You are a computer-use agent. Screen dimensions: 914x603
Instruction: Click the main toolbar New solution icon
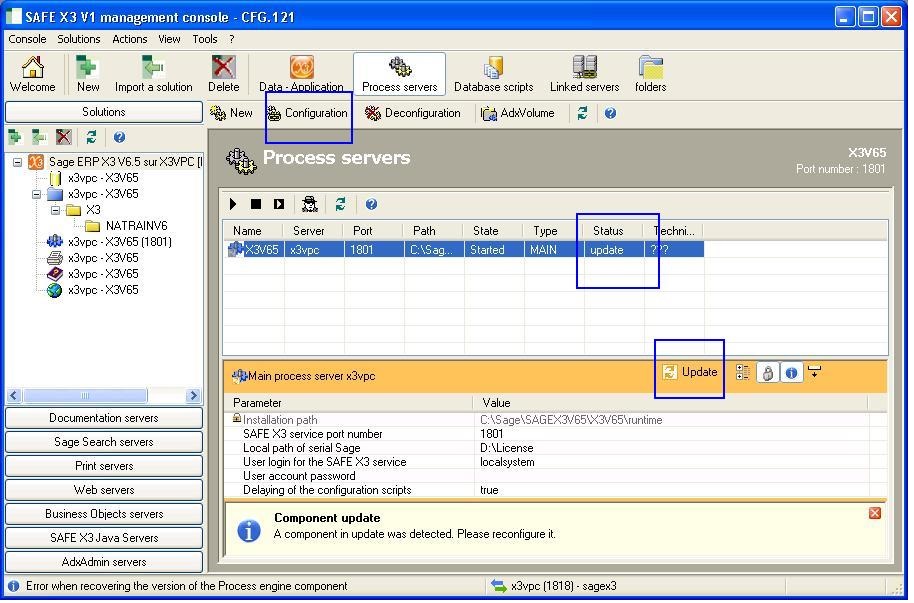[87, 74]
